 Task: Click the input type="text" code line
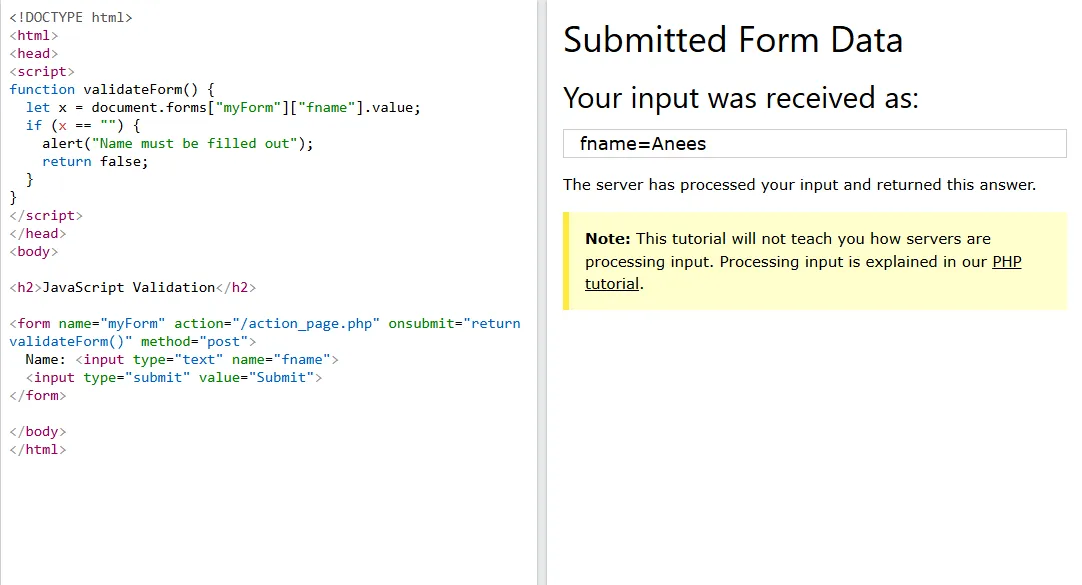pyautogui.click(x=181, y=359)
